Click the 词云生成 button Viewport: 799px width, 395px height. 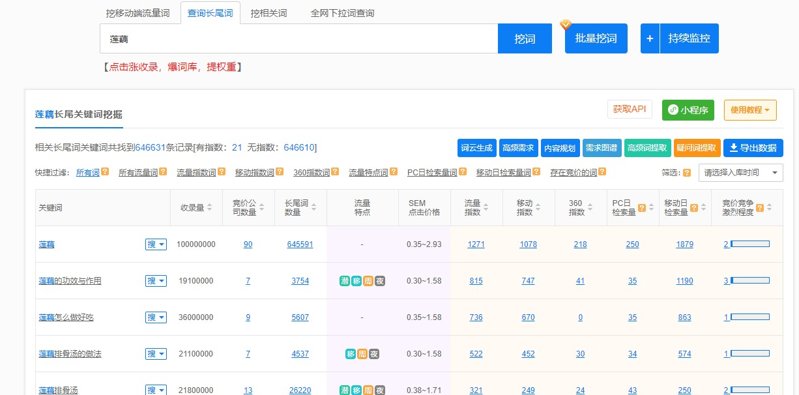click(477, 148)
